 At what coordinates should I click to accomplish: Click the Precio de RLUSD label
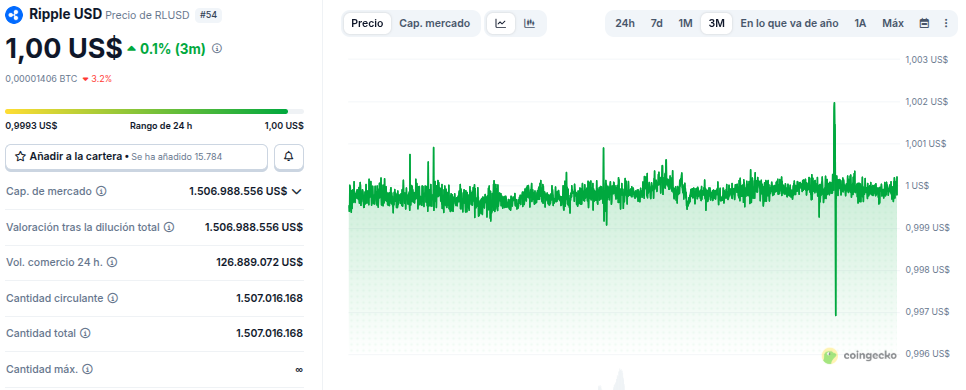pyautogui.click(x=147, y=15)
